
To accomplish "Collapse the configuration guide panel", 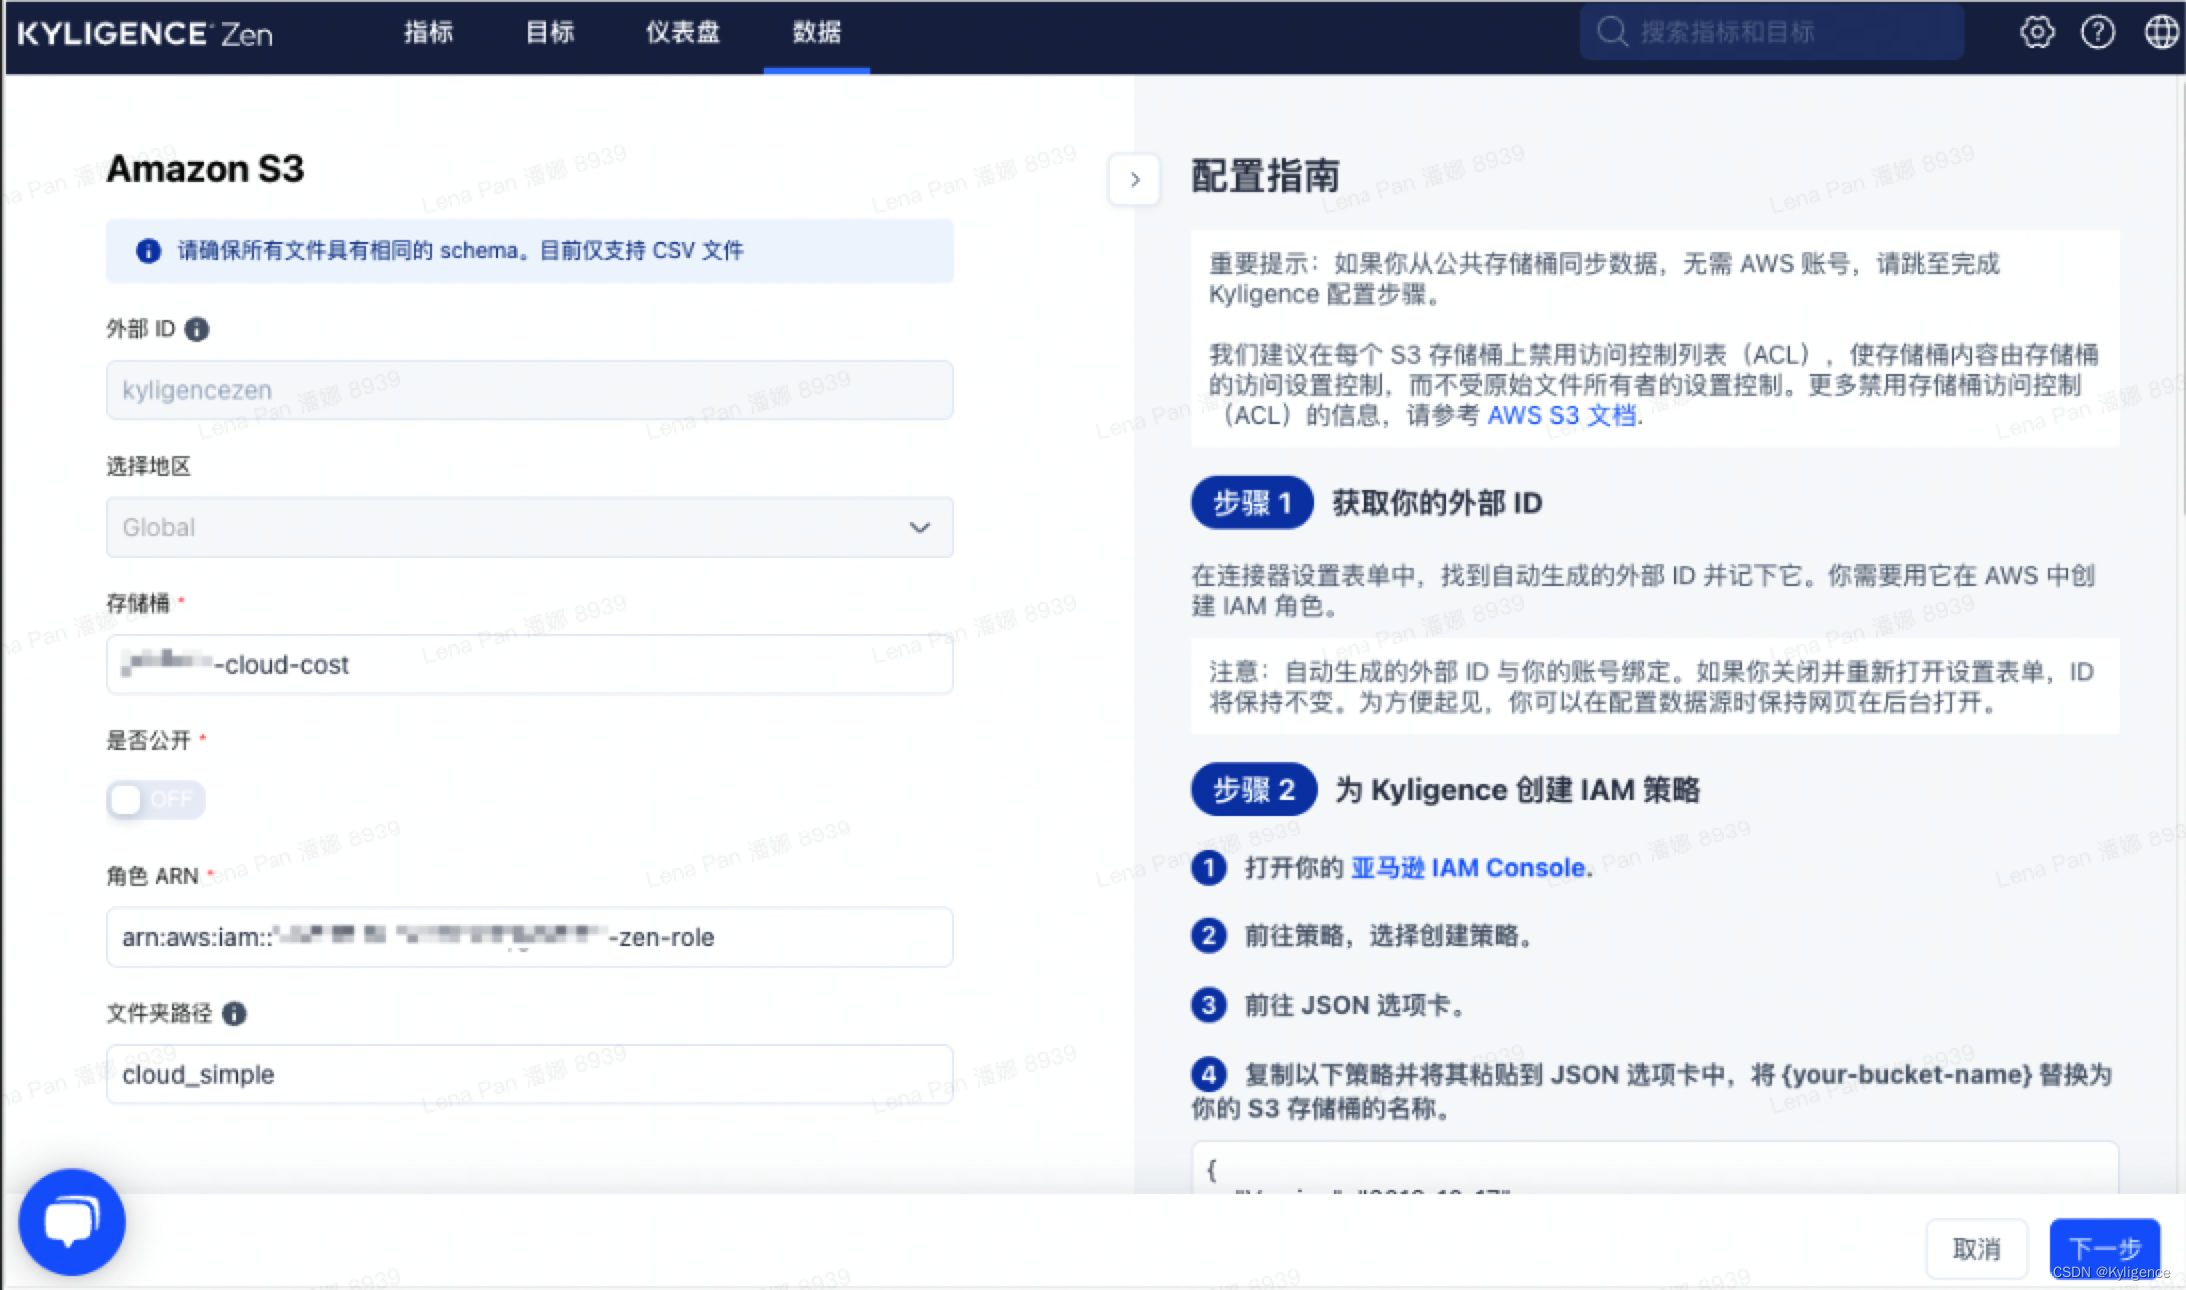I will [x=1134, y=180].
